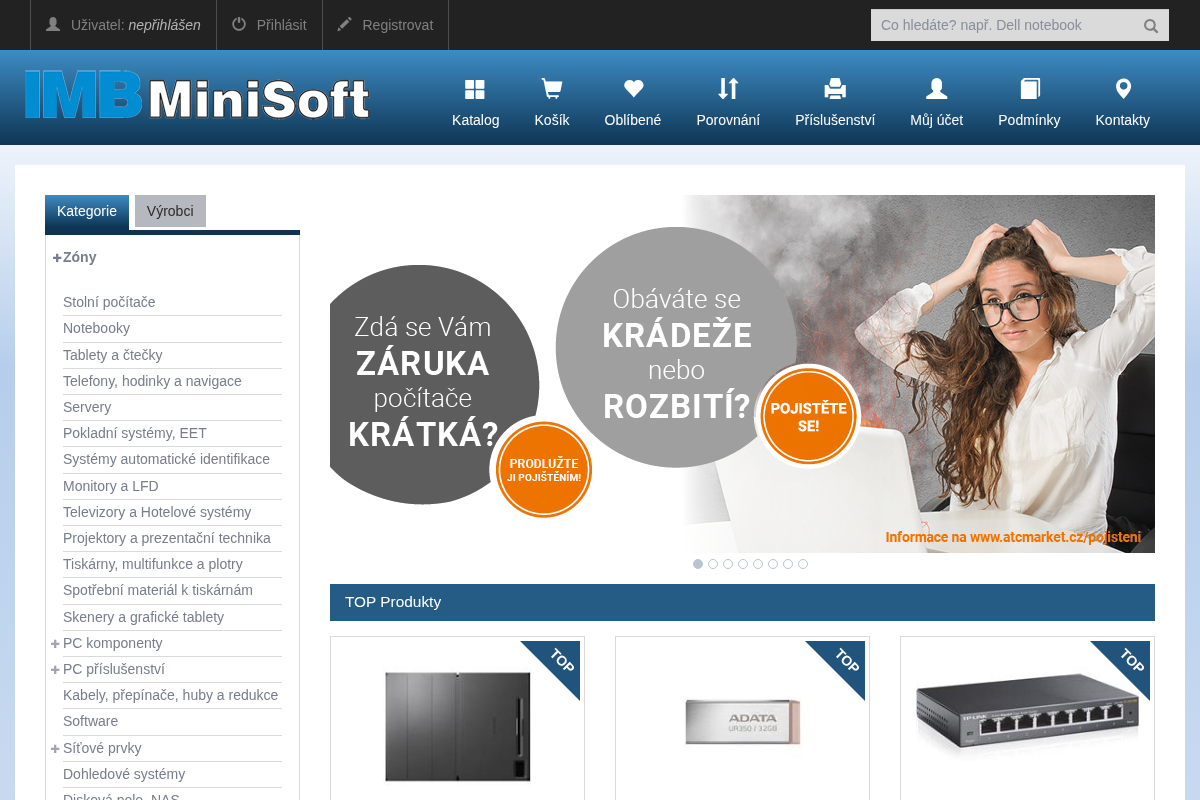
Task: Open the Oblíbené heart icon
Action: tap(633, 89)
